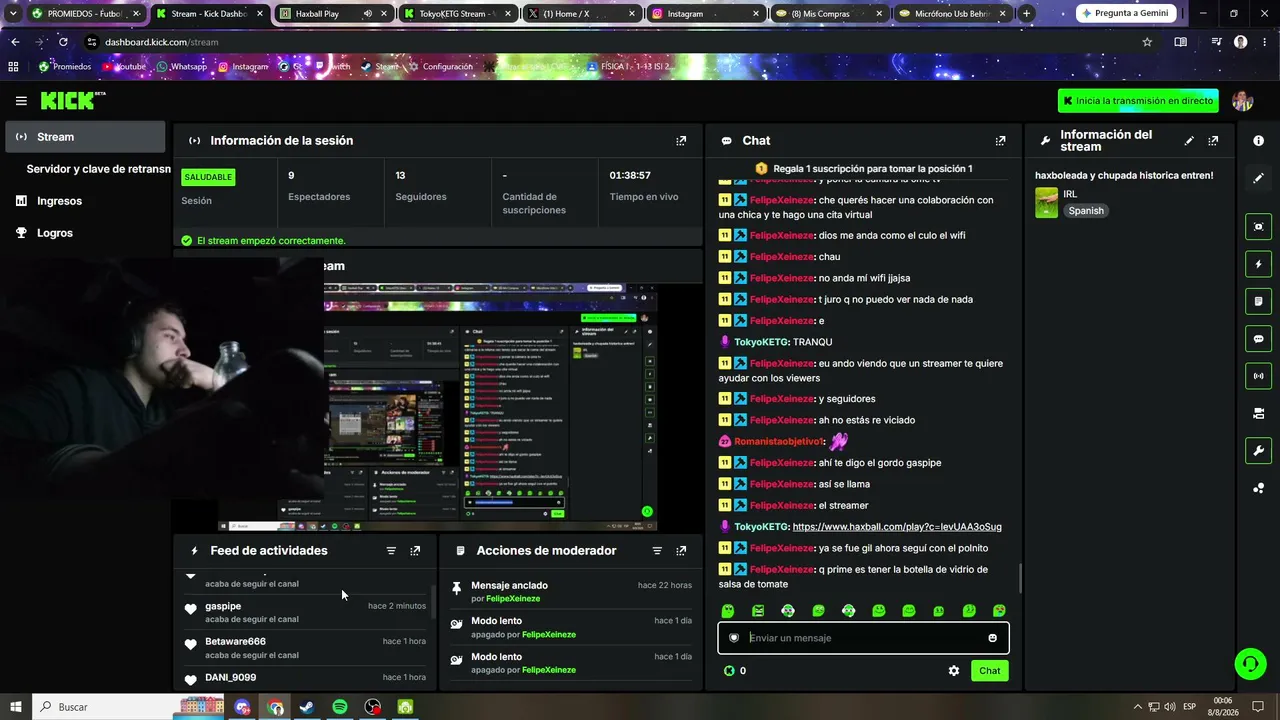Open Ingresos in the left sidebar
Image resolution: width=1280 pixels, height=720 pixels.
pyautogui.click(x=85, y=201)
